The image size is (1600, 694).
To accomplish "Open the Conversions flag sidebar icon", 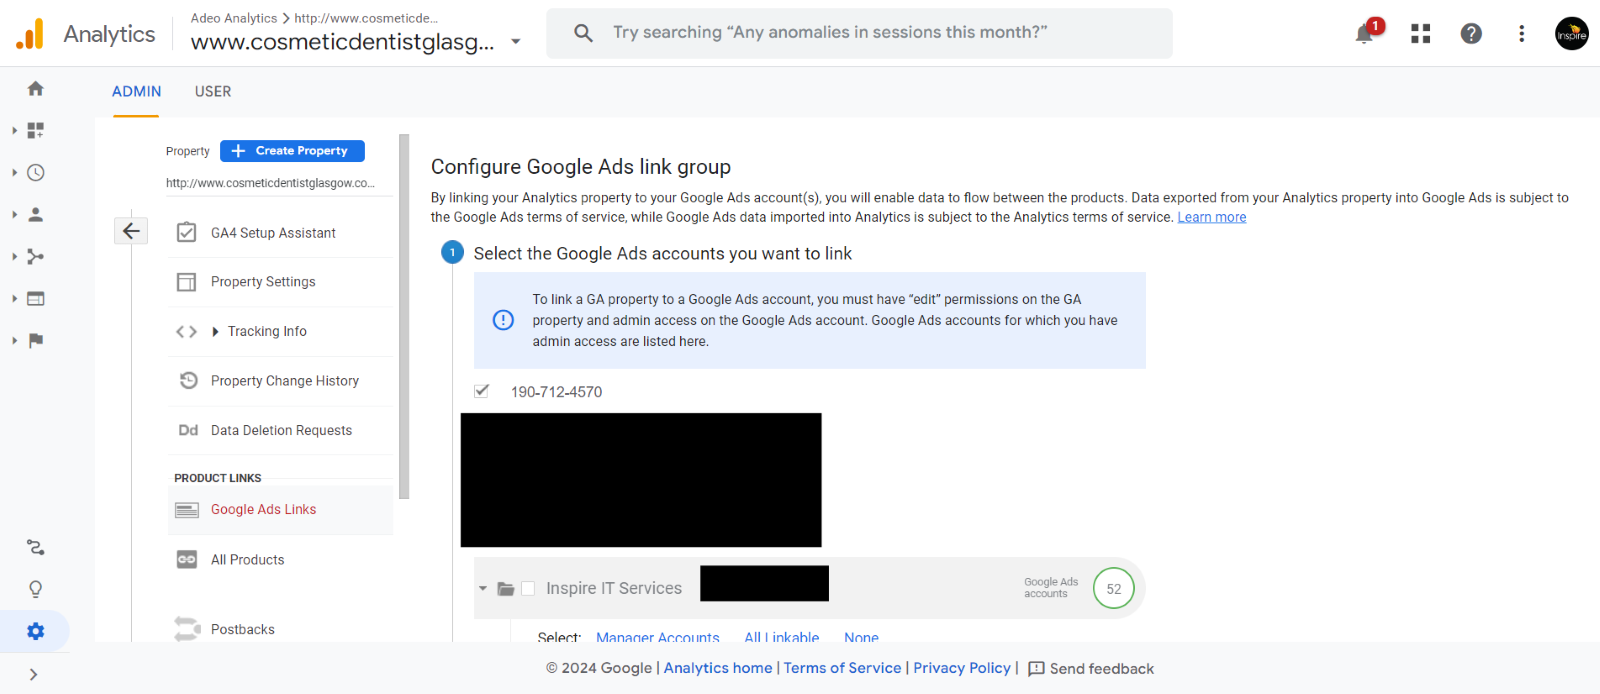I will pyautogui.click(x=36, y=341).
